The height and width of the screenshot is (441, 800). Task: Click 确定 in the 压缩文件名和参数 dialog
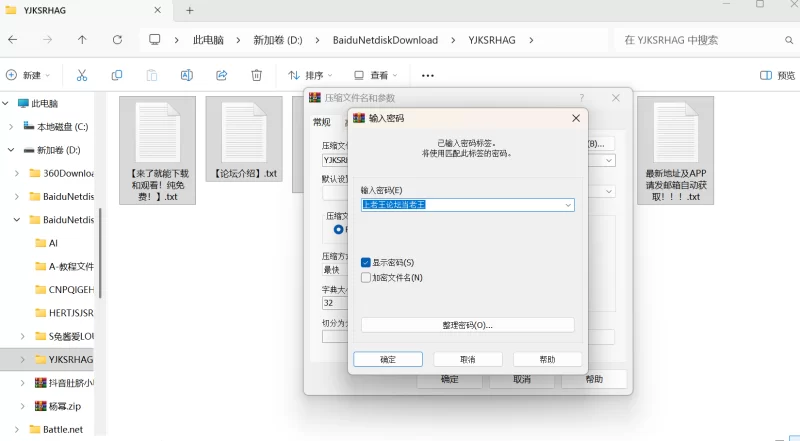[449, 380]
